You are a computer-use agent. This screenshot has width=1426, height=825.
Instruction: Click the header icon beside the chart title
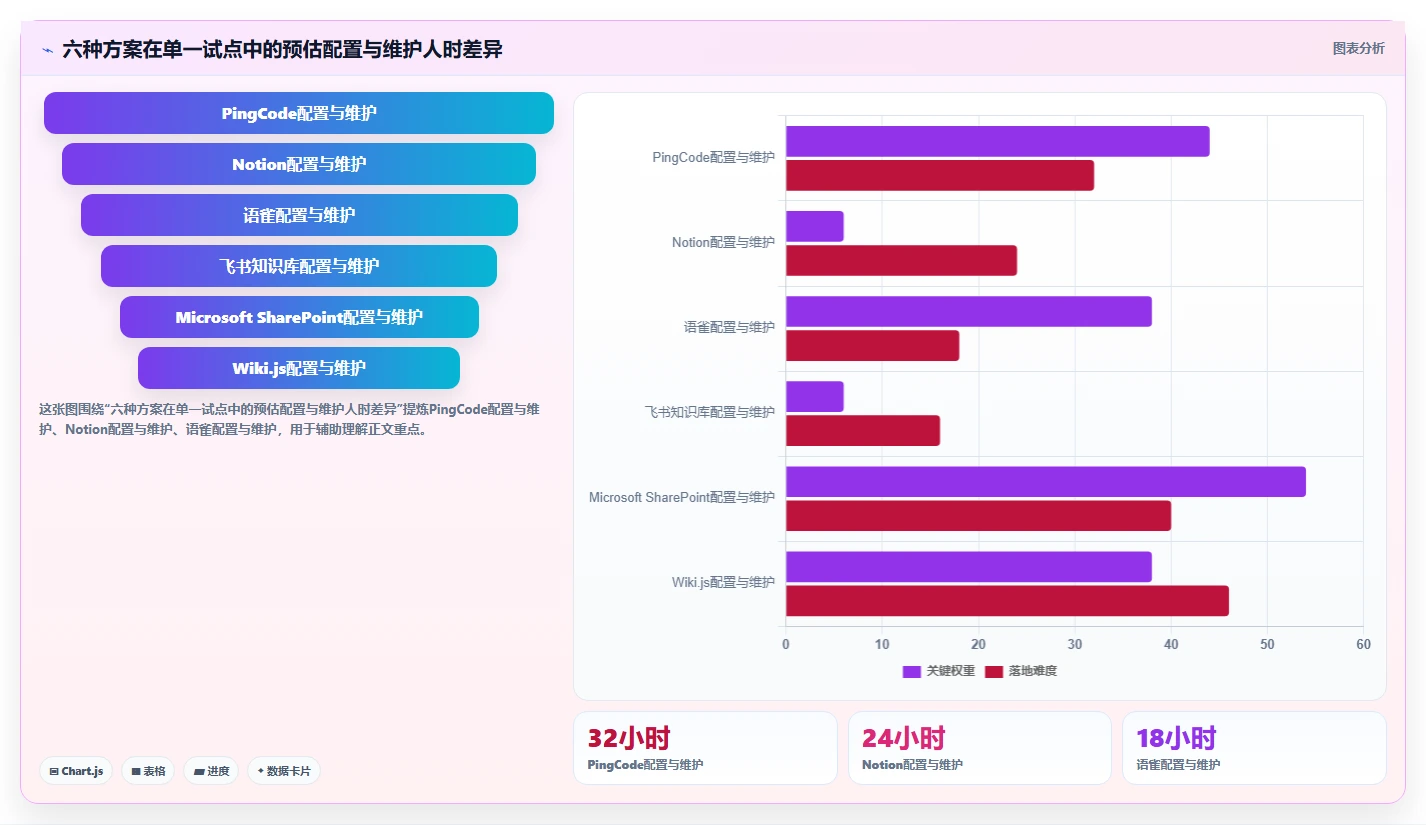click(47, 50)
